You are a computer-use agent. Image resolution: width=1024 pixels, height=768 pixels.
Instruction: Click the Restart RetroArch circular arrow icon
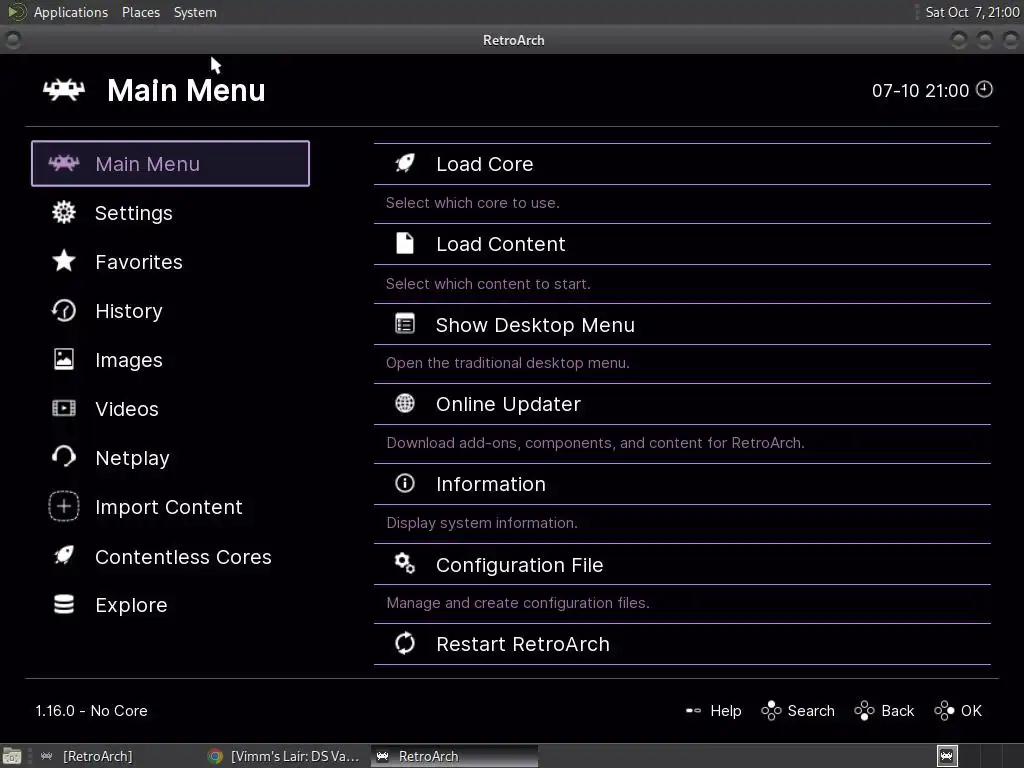coord(405,643)
